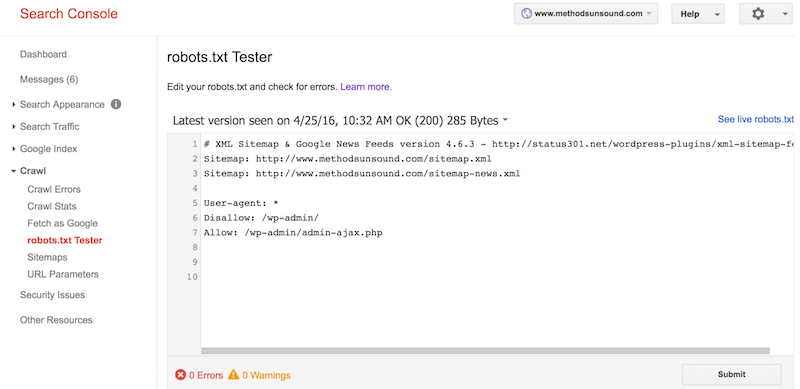Screen dimensions: 800x389
Task: Select robots.txt Tester in the sidebar
Action: pyautogui.click(x=65, y=240)
